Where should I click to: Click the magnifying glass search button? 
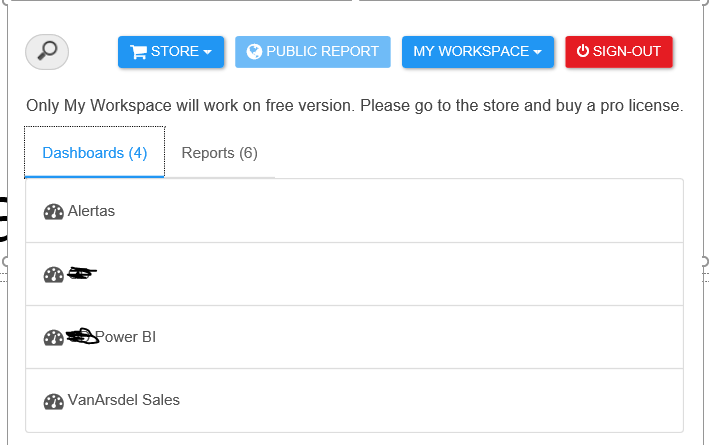[47, 52]
